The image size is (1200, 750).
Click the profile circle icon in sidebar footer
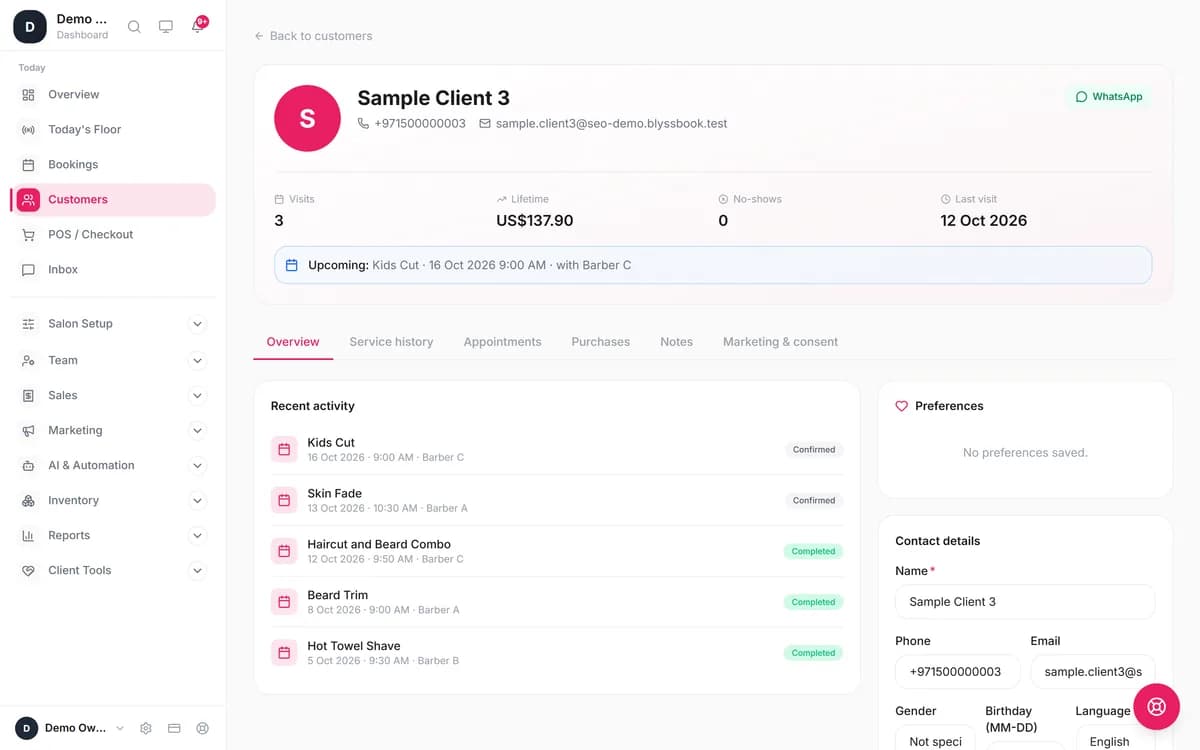click(x=203, y=728)
